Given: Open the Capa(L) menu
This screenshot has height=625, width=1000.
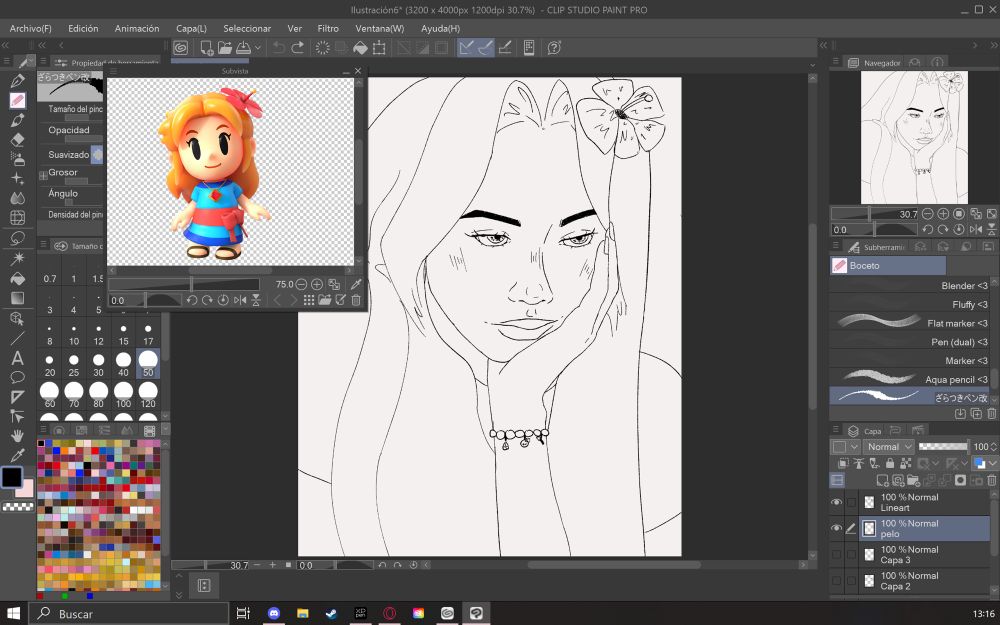Looking at the screenshot, I should pyautogui.click(x=191, y=29).
